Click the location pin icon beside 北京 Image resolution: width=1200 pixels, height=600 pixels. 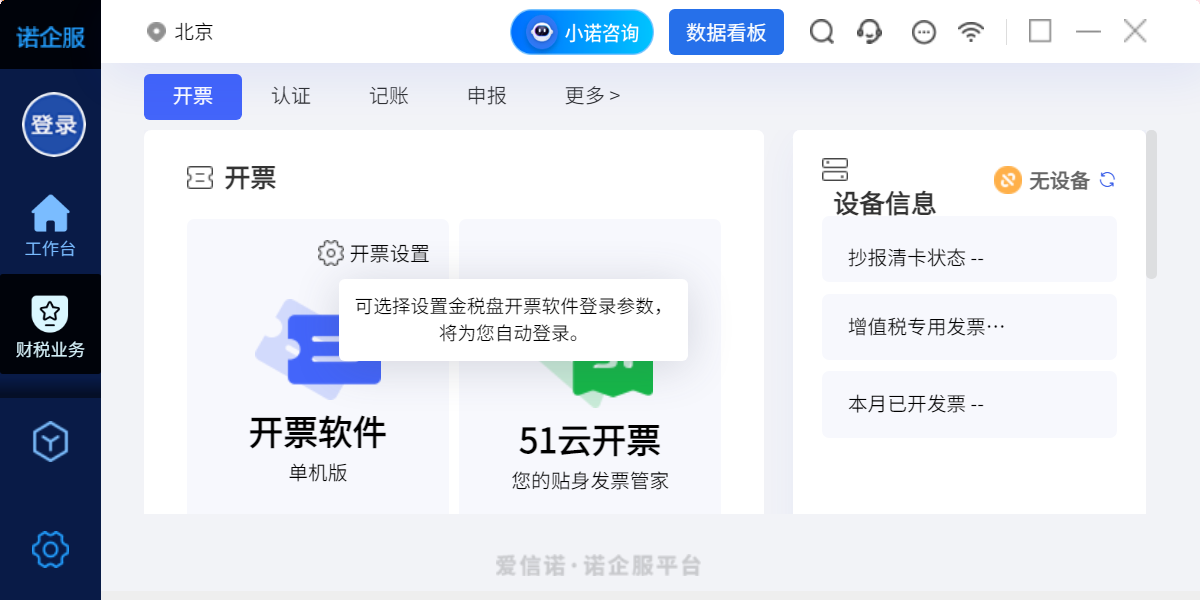coord(155,31)
